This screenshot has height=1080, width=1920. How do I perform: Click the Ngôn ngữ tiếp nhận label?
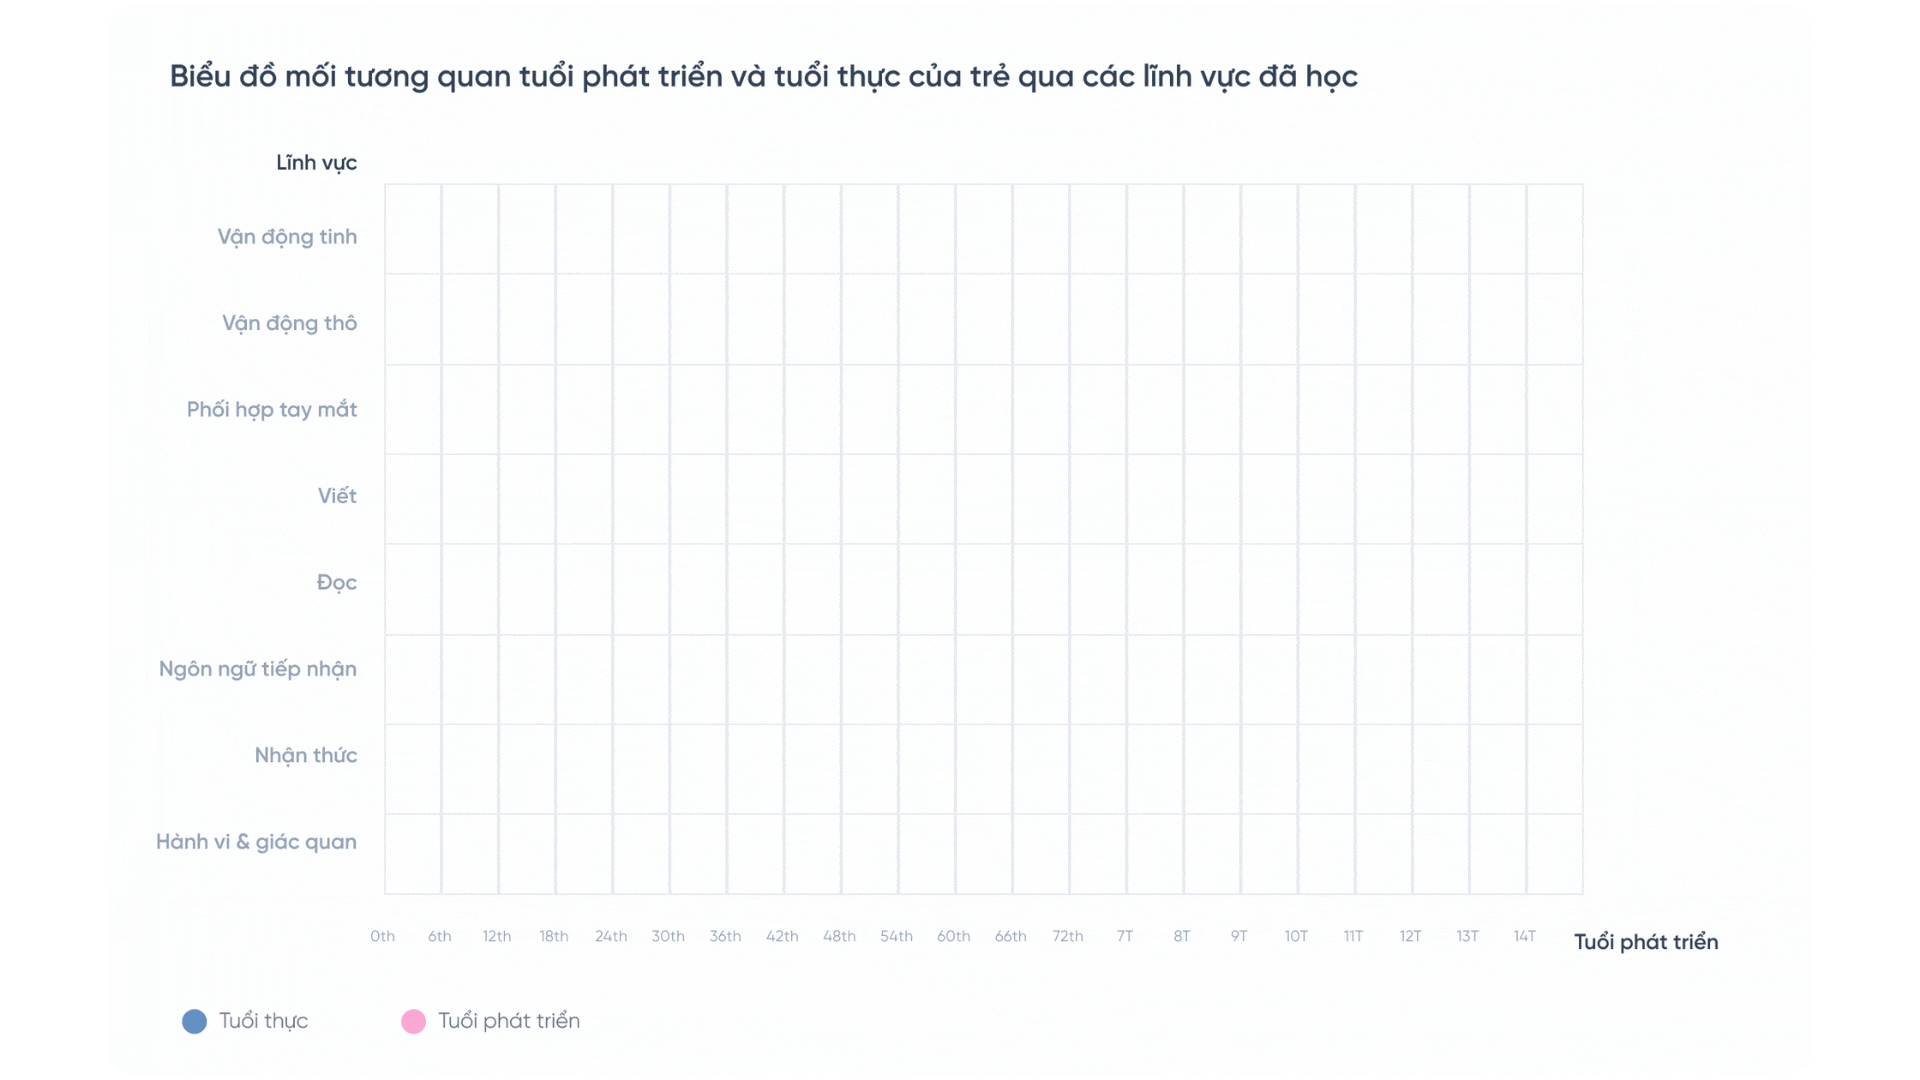pos(257,669)
